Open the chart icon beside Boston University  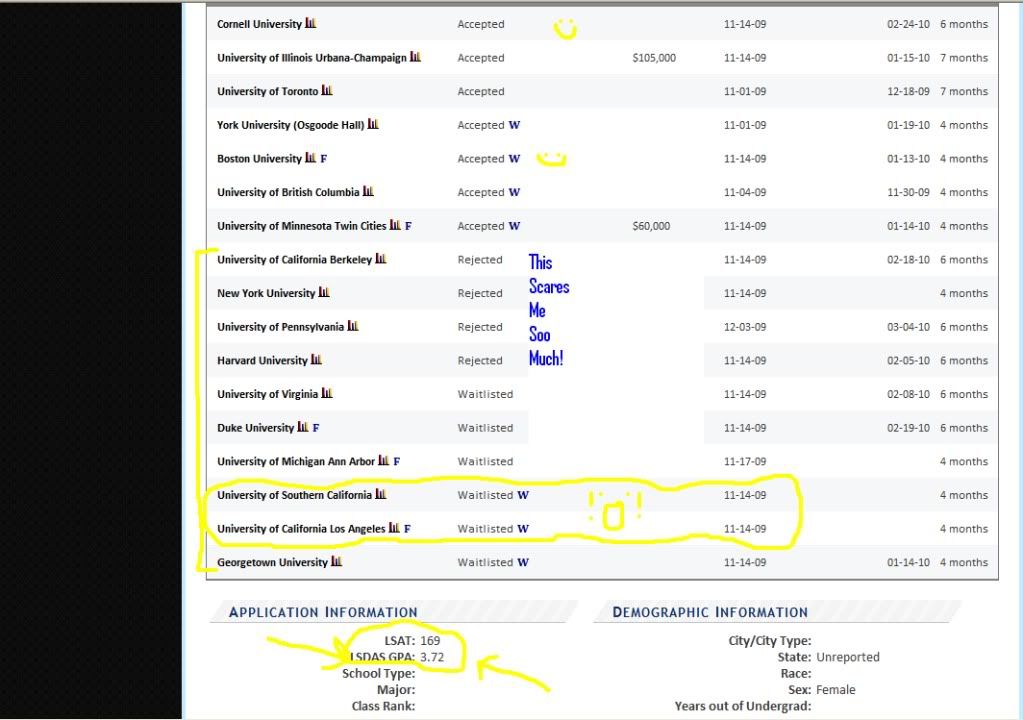(x=311, y=158)
